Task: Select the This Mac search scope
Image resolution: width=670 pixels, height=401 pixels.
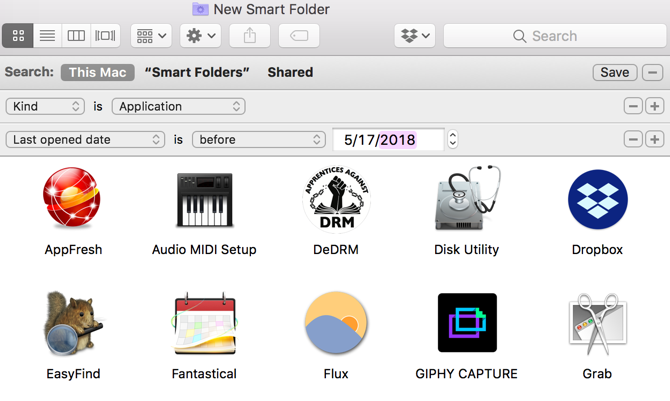Action: point(98,72)
